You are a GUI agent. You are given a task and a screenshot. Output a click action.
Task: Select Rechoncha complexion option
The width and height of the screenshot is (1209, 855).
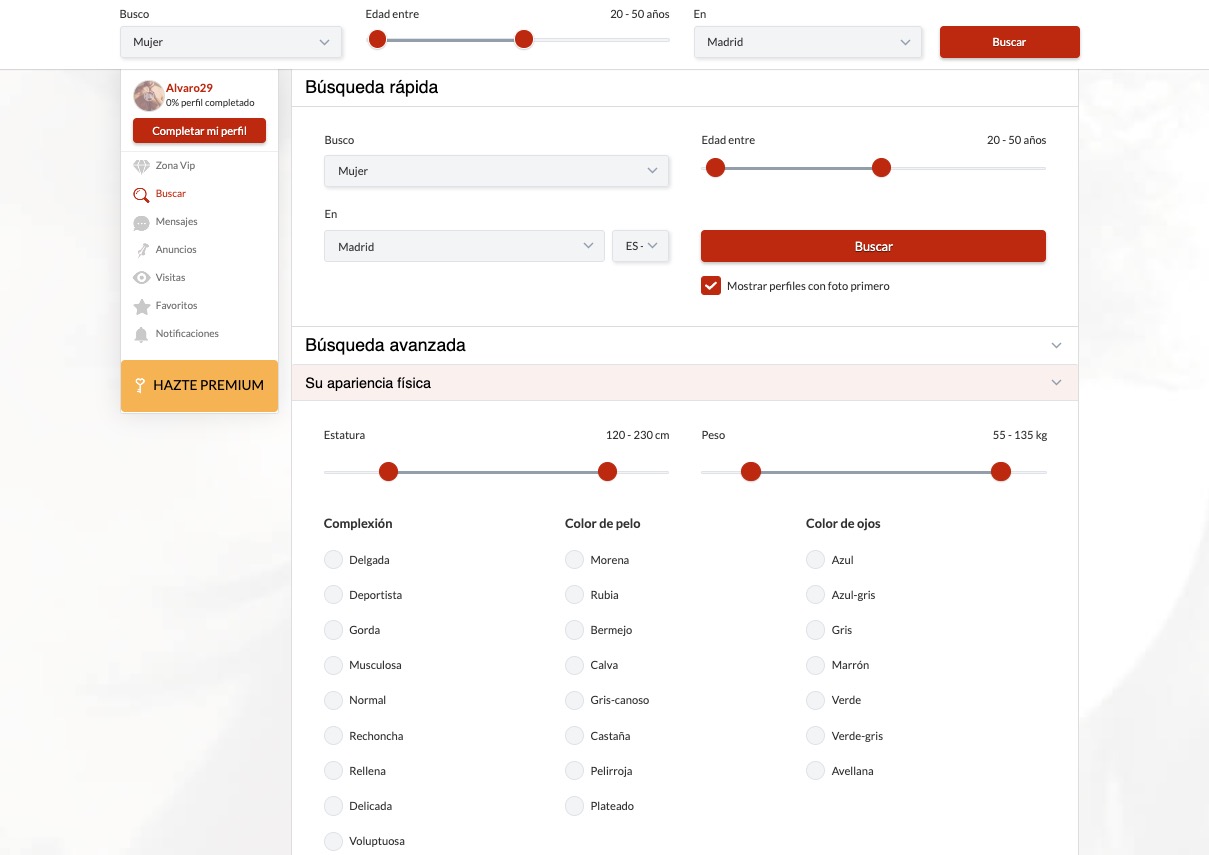tap(333, 736)
